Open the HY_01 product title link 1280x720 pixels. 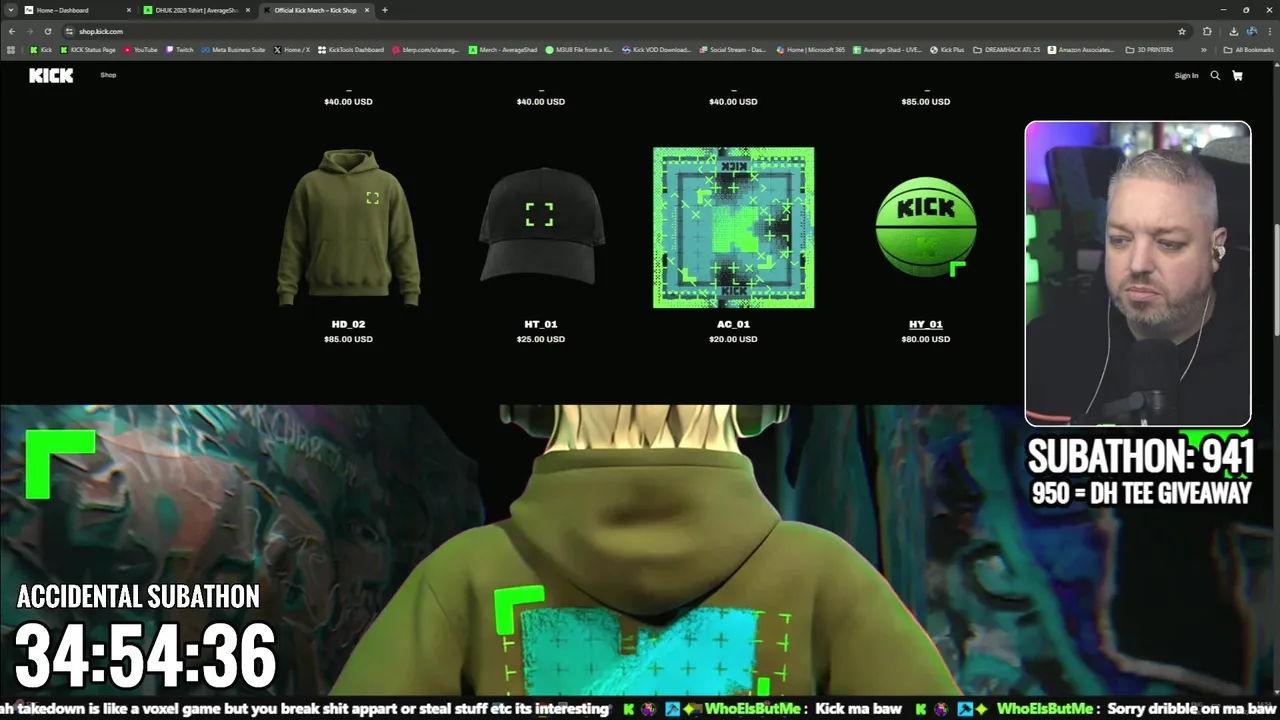926,324
